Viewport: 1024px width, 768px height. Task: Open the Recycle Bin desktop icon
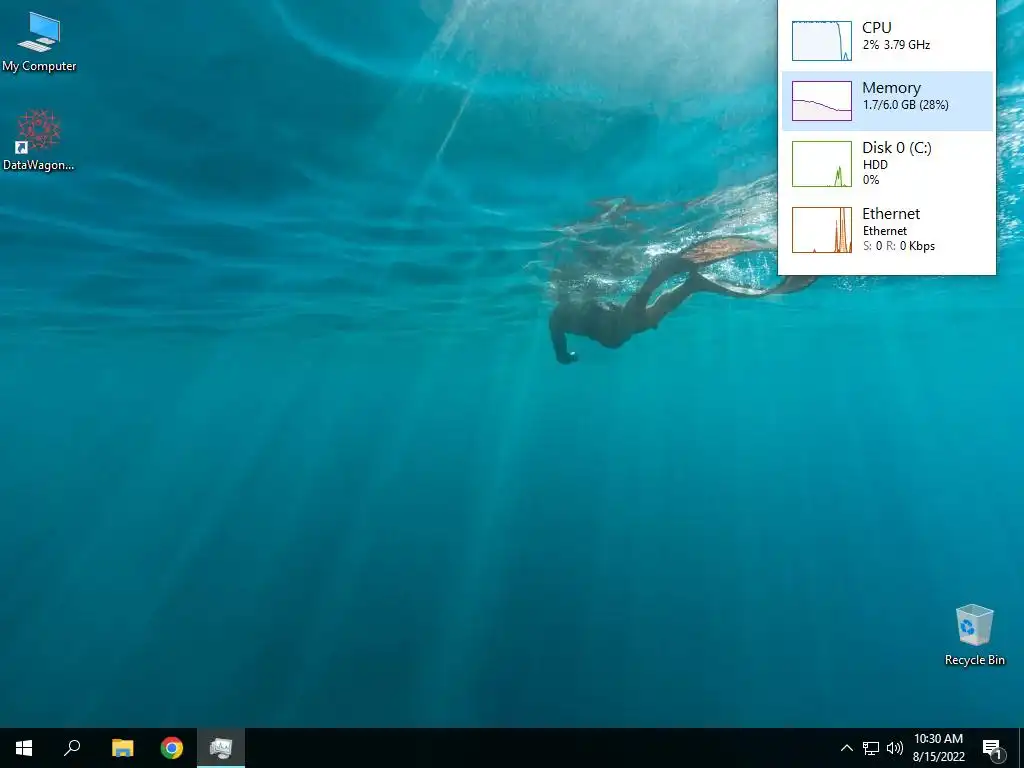(974, 635)
